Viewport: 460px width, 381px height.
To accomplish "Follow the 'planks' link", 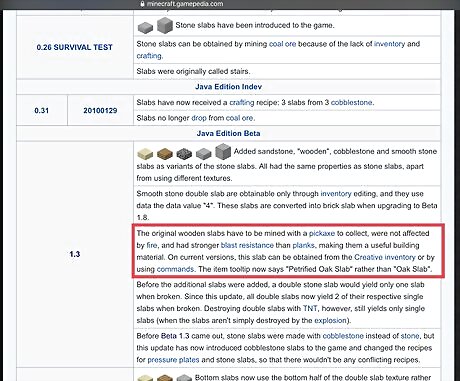I will pyautogui.click(x=303, y=245).
